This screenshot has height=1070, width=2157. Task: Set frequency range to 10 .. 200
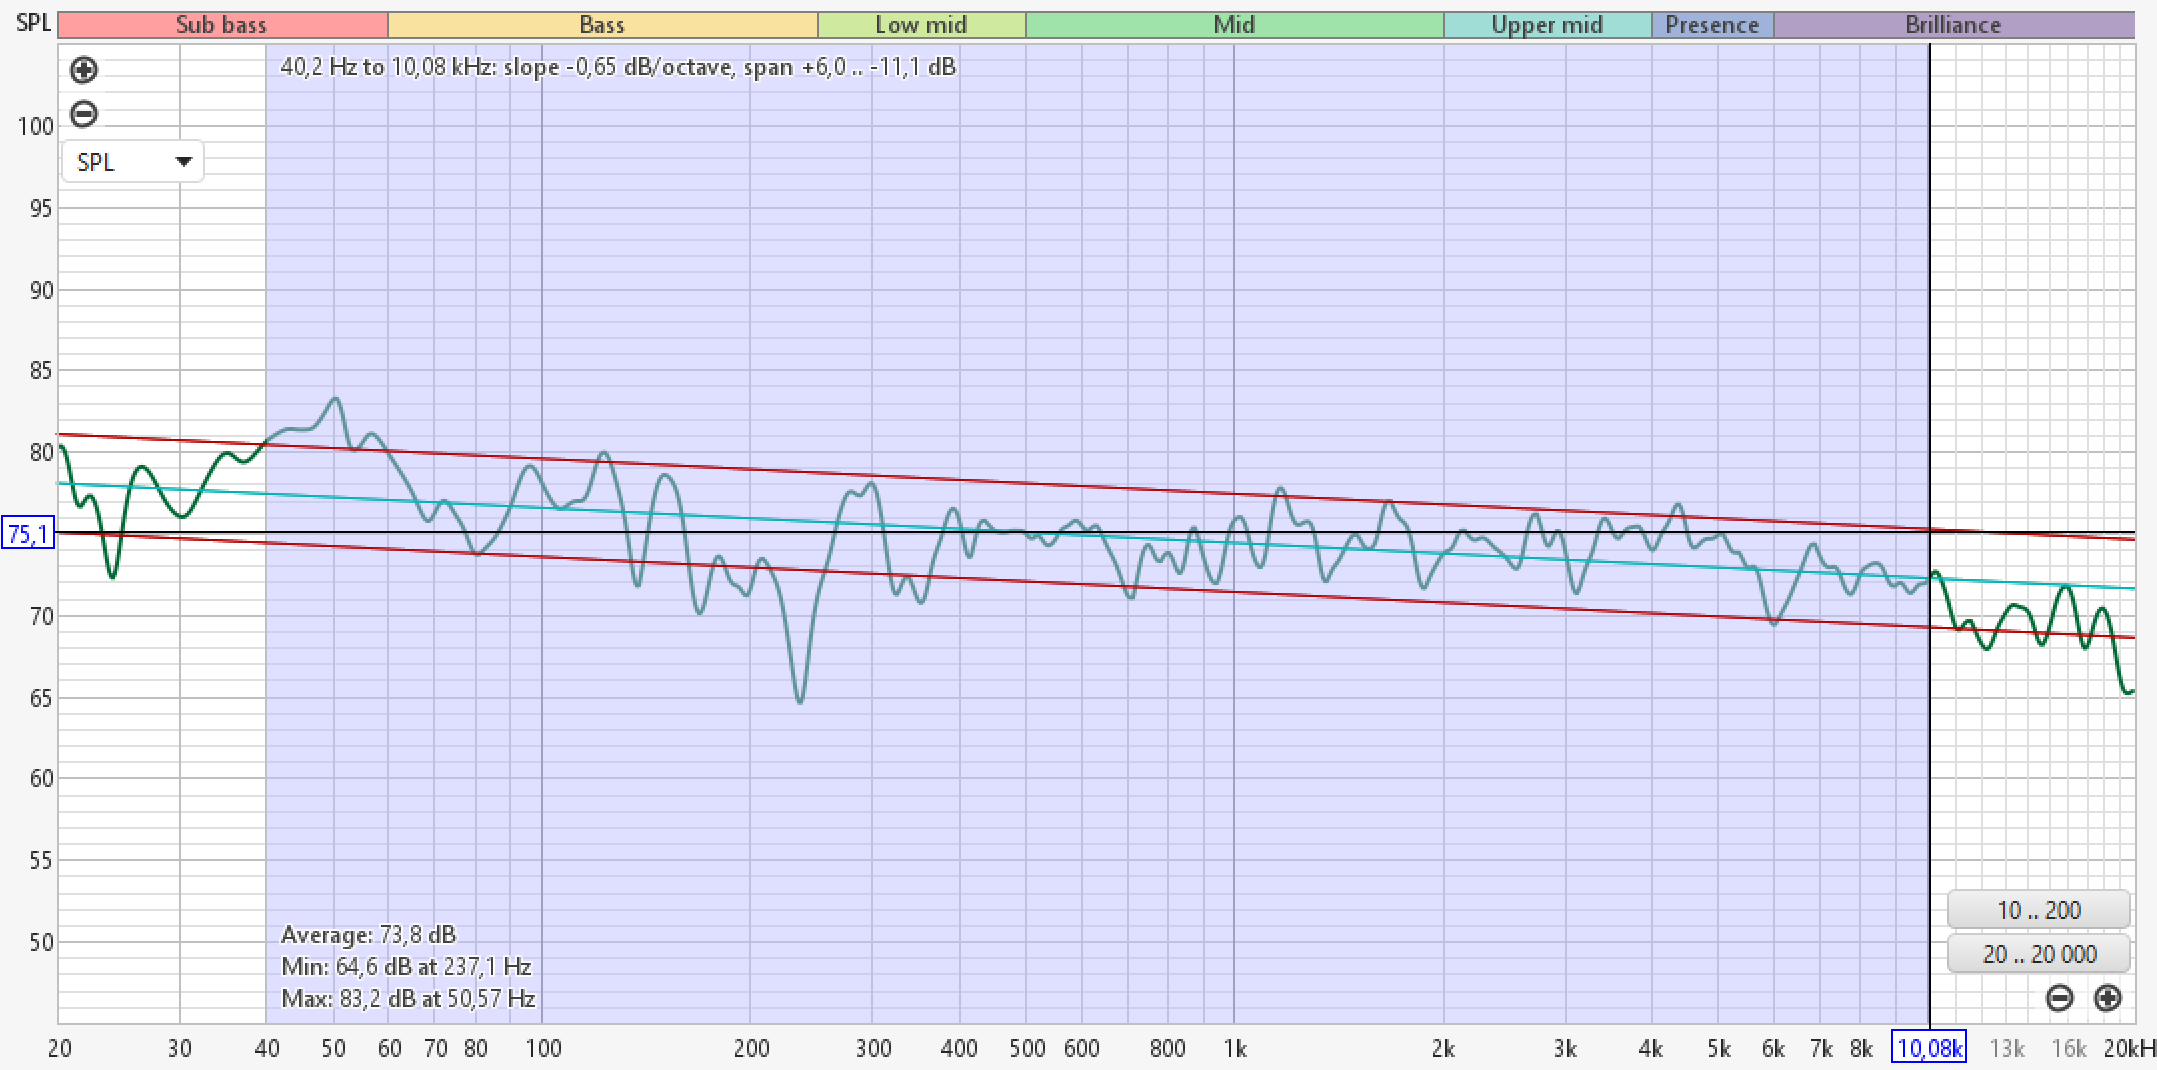[2039, 910]
